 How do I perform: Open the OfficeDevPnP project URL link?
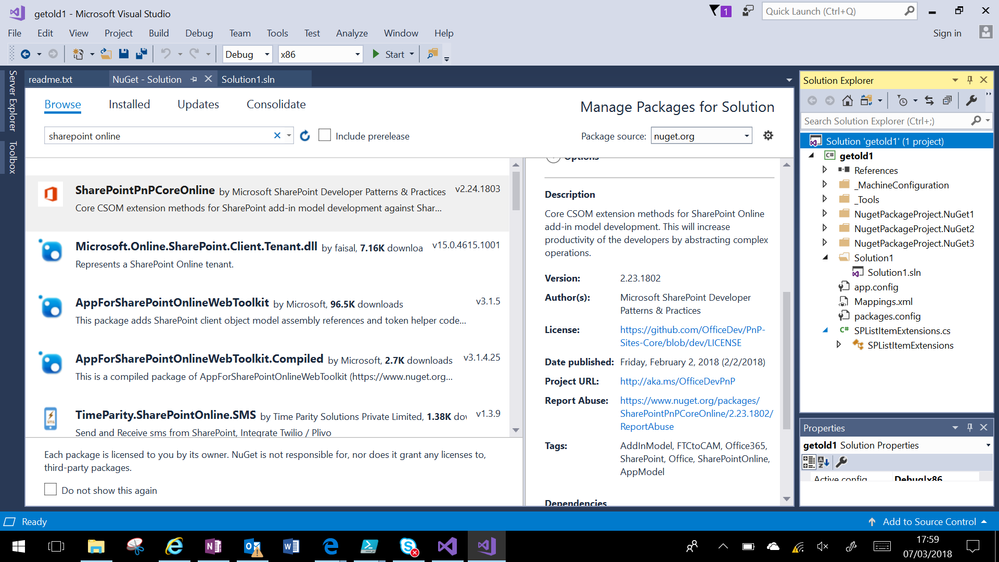pyautogui.click(x=677, y=381)
